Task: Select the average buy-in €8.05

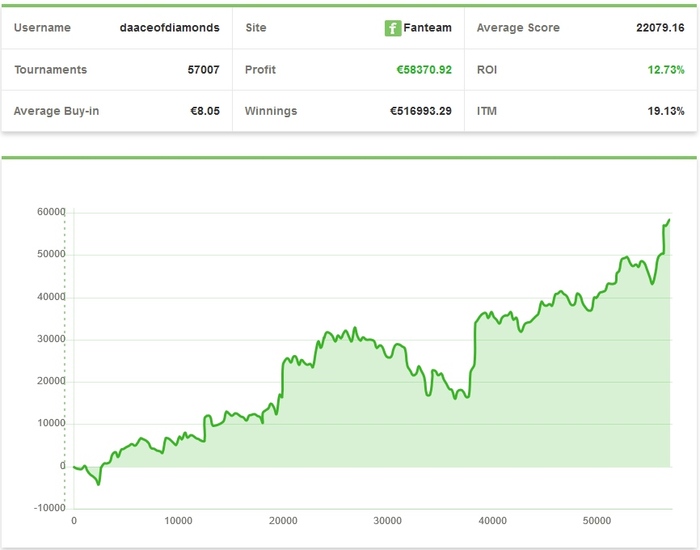Action: 205,111
